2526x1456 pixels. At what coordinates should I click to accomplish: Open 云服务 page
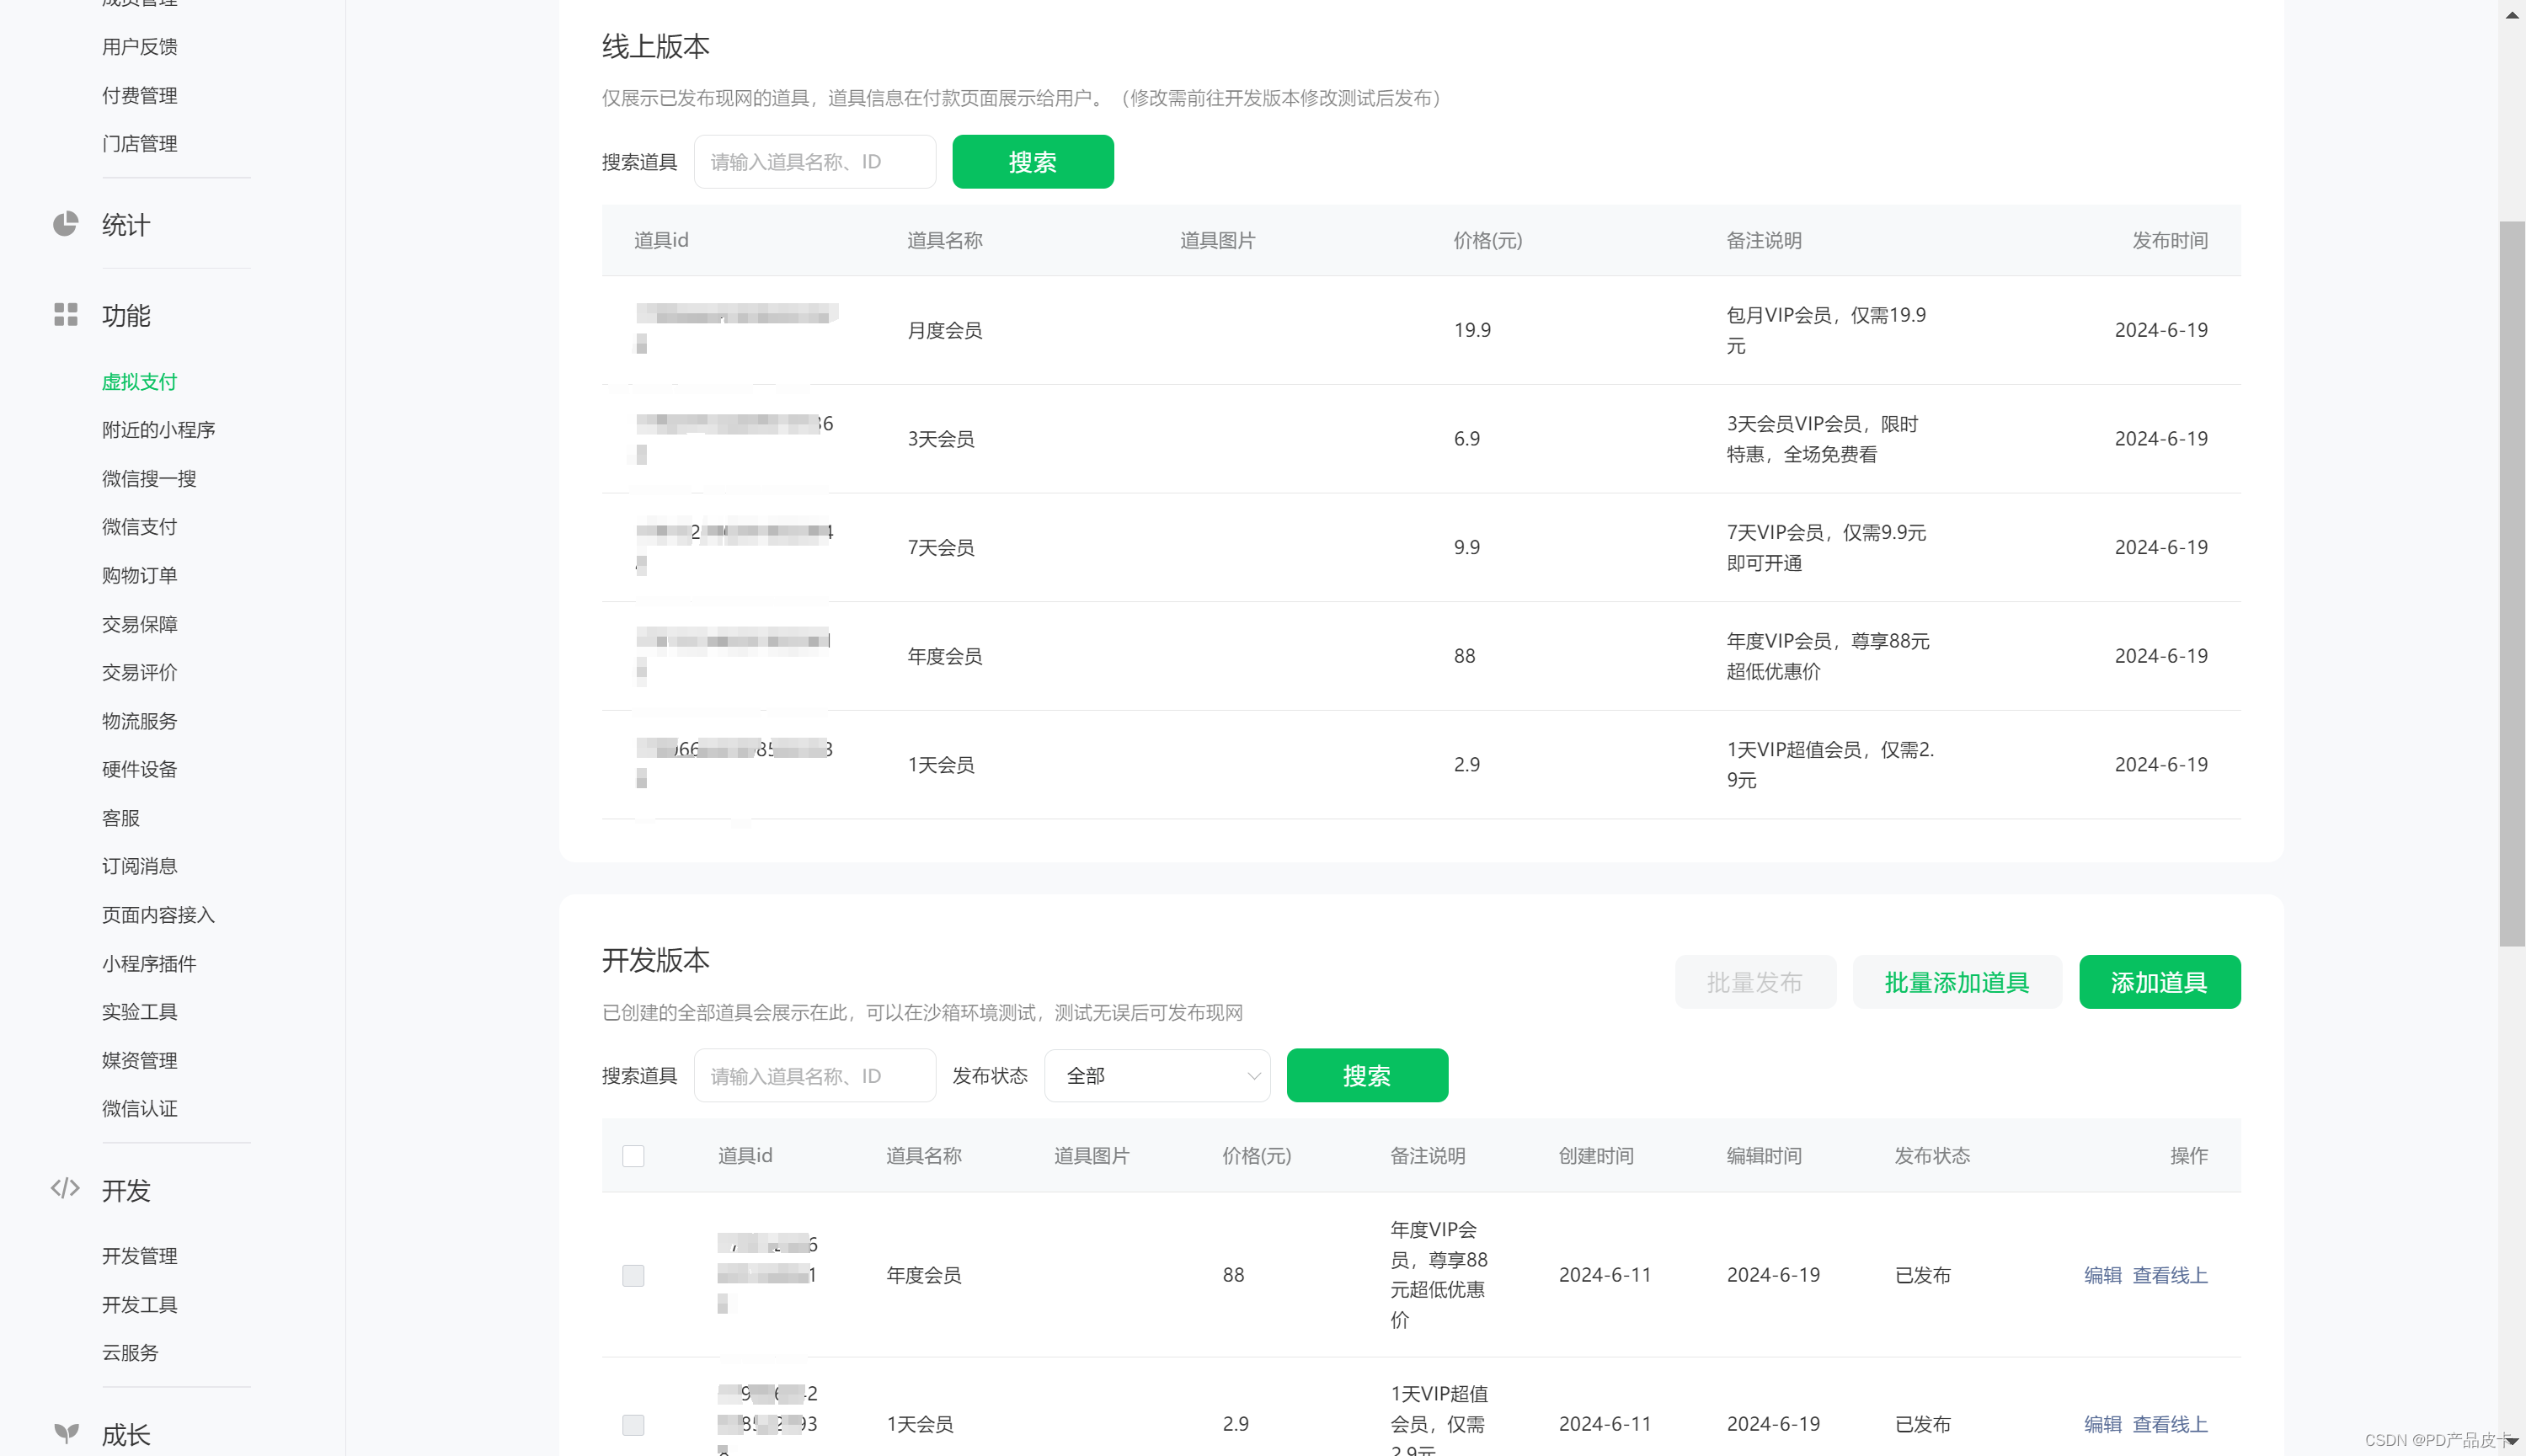tap(131, 1353)
